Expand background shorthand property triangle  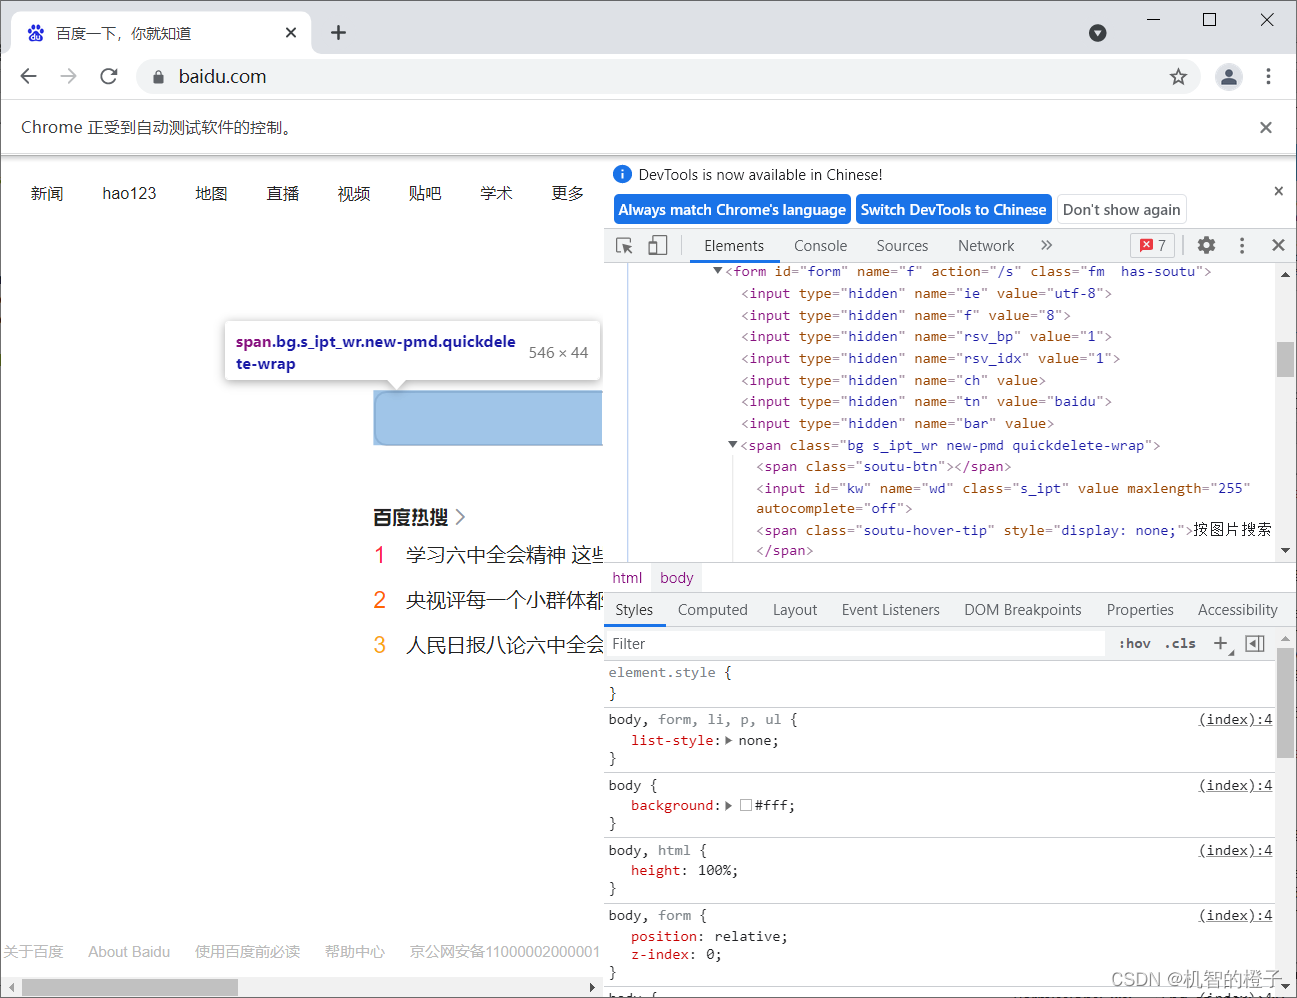coord(728,806)
